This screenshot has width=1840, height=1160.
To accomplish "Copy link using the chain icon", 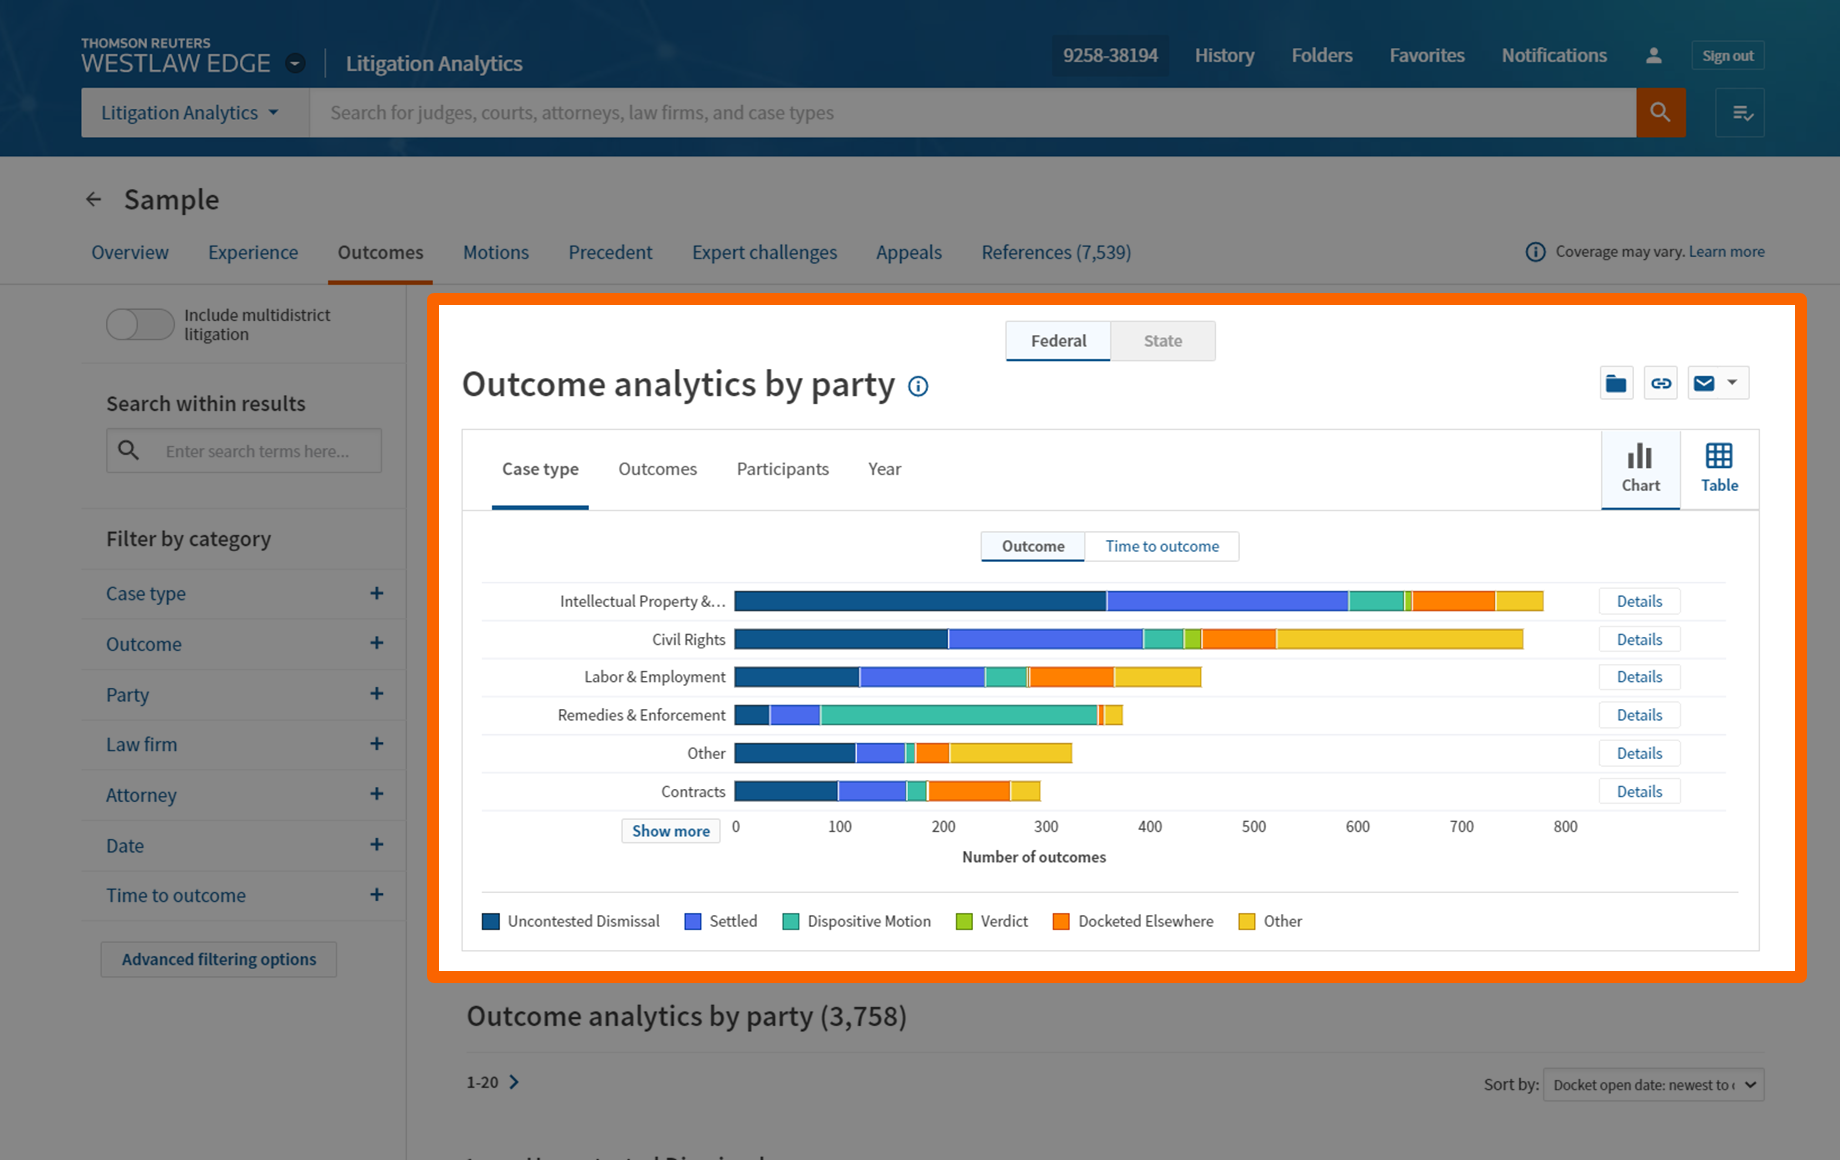I will (x=1661, y=383).
